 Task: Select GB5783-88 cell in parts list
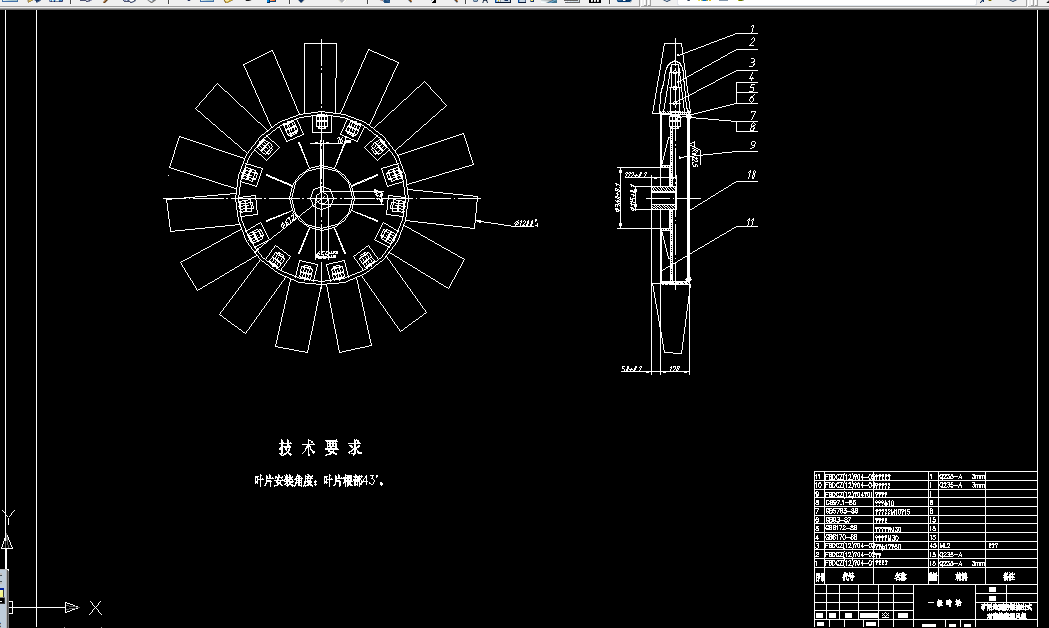tap(848, 511)
